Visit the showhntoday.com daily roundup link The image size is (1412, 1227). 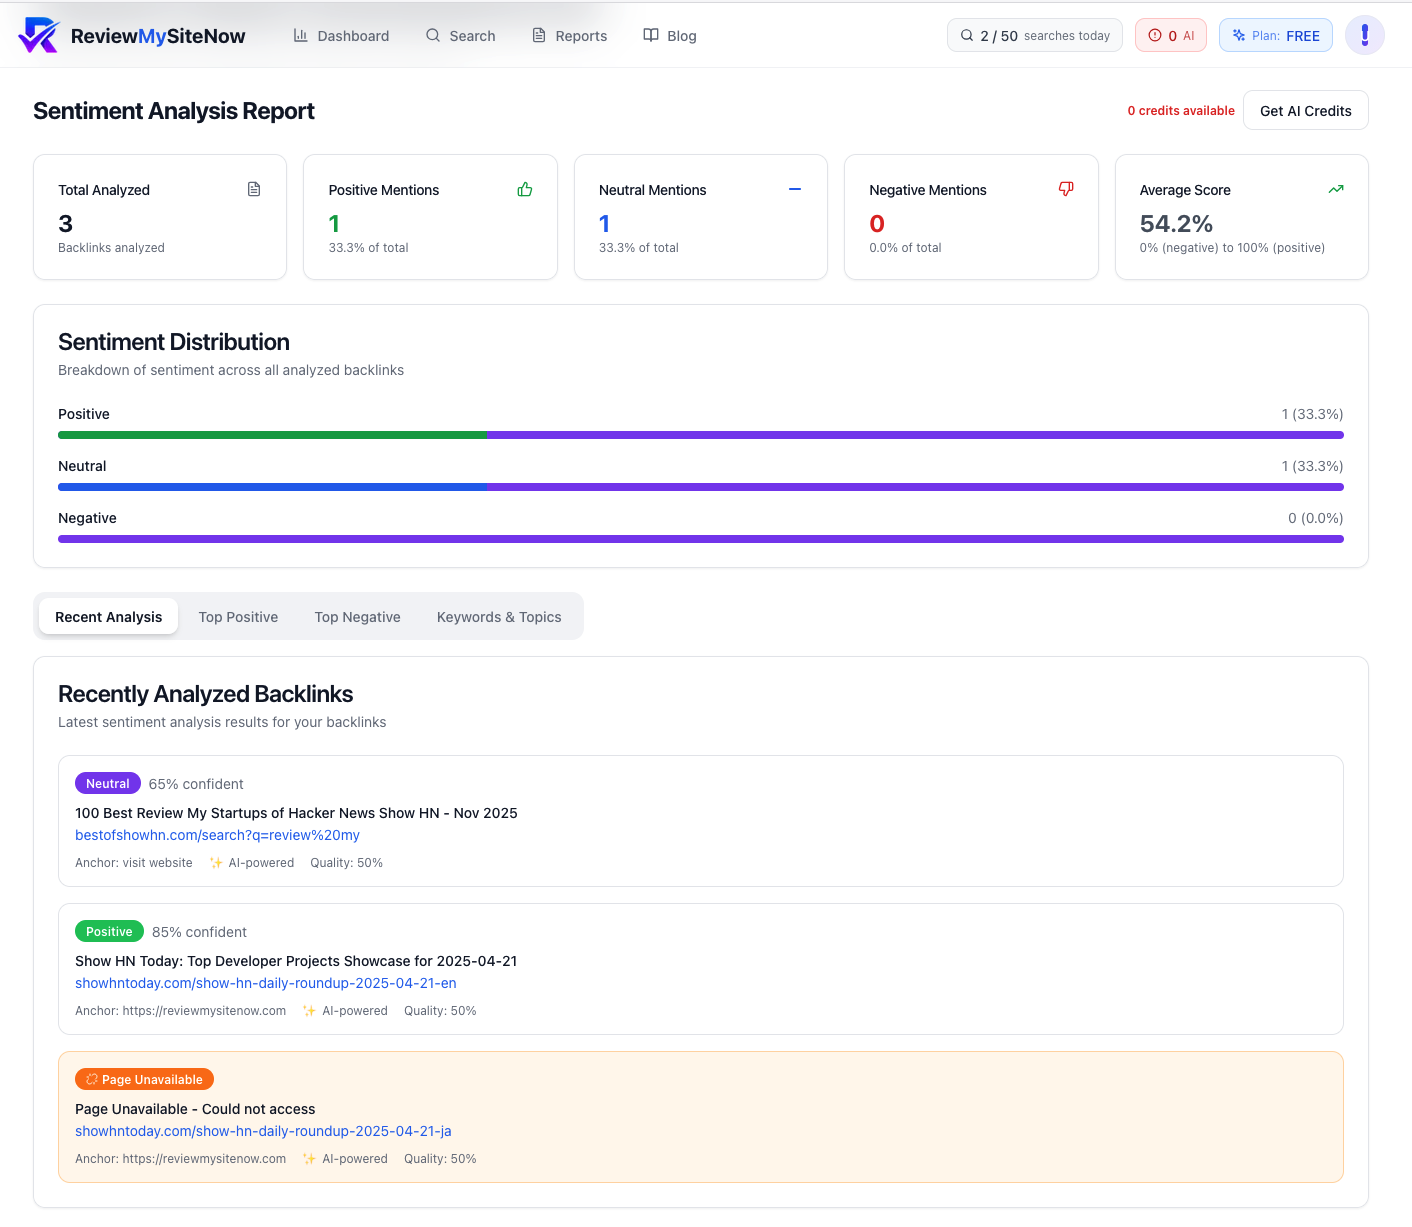point(265,983)
